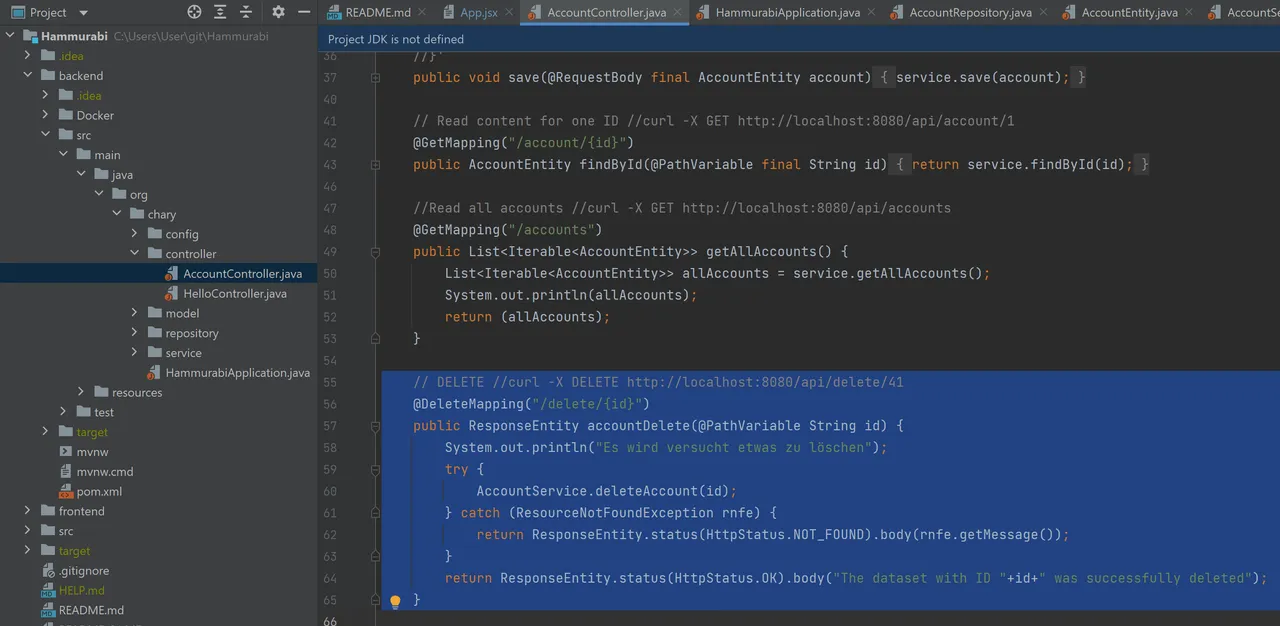Viewport: 1280px width, 626px height.
Task: Expand the repository package
Action: 135,333
